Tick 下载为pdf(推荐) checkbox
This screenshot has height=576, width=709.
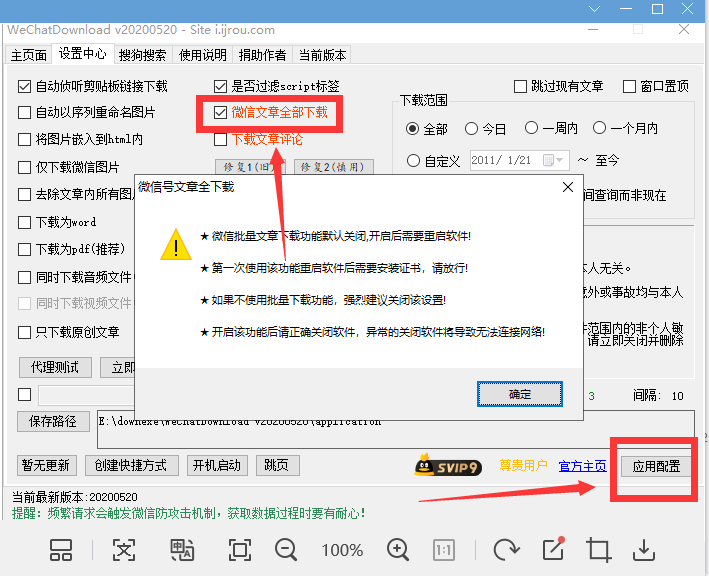[24, 249]
